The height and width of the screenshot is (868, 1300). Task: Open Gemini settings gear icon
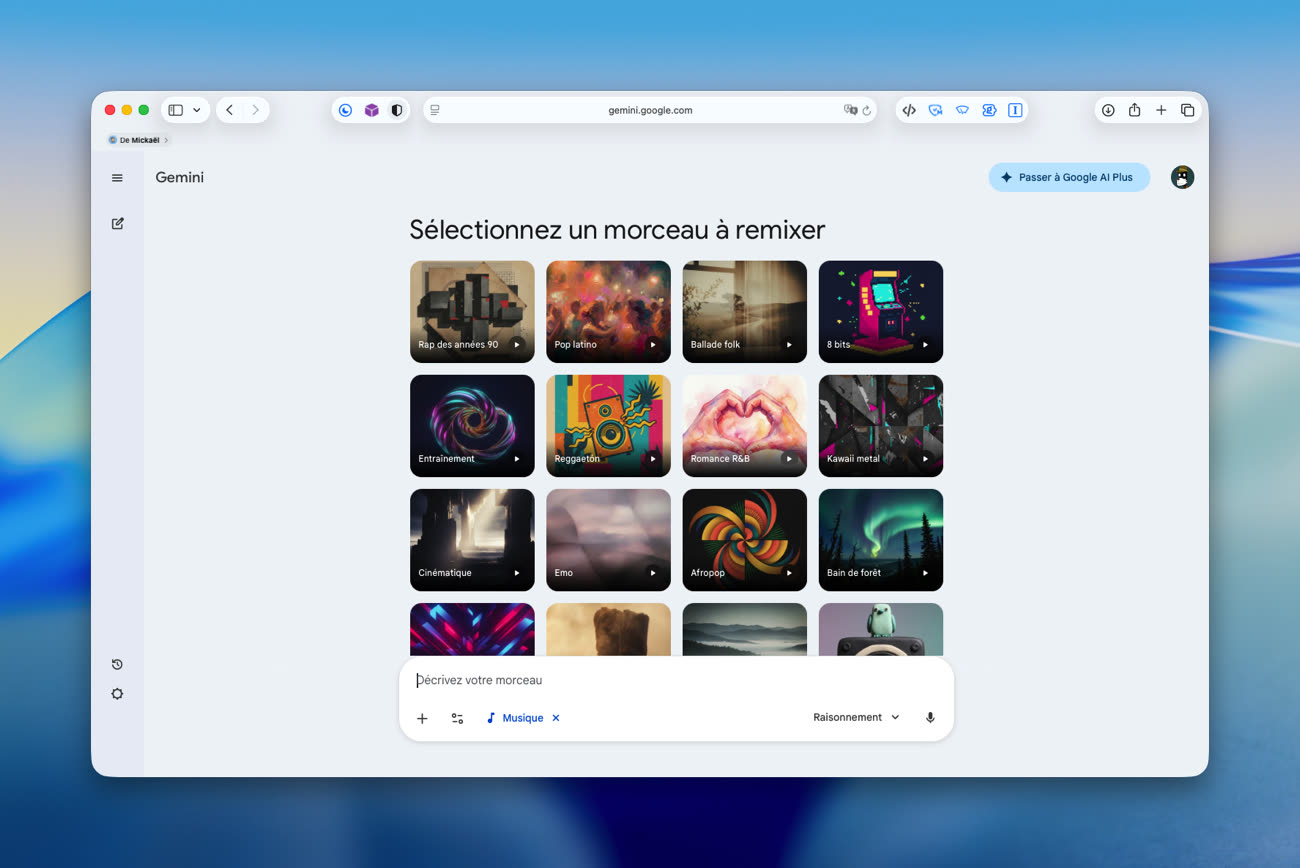117,694
